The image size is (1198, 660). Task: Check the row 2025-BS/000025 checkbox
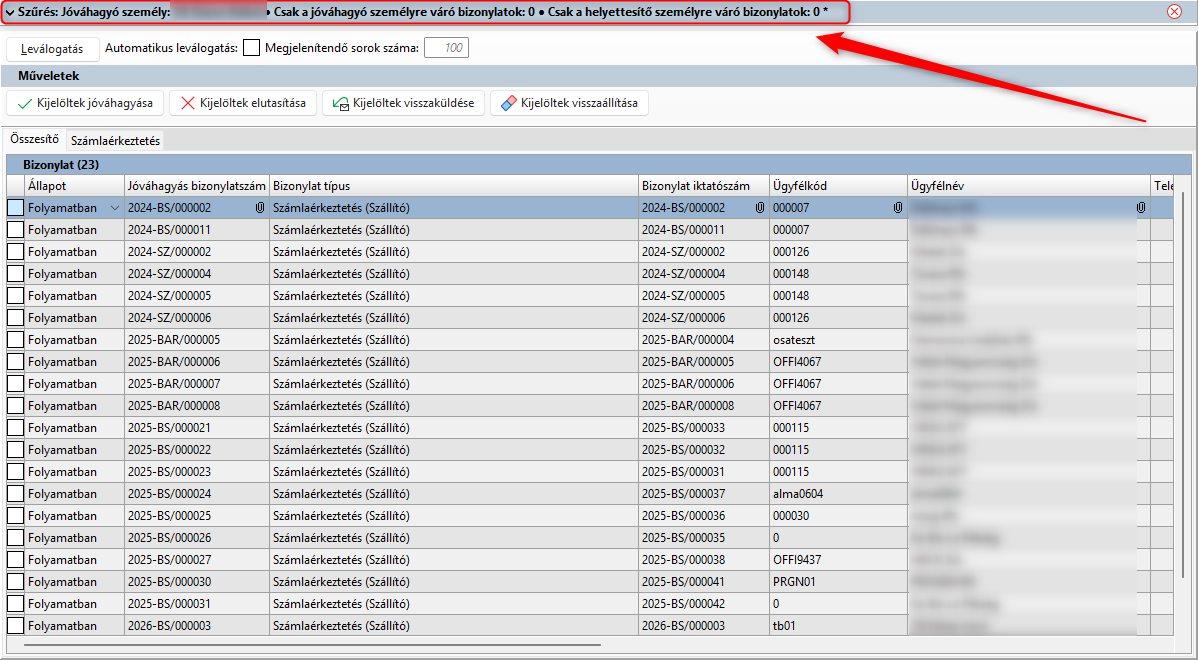pyautogui.click(x=15, y=515)
